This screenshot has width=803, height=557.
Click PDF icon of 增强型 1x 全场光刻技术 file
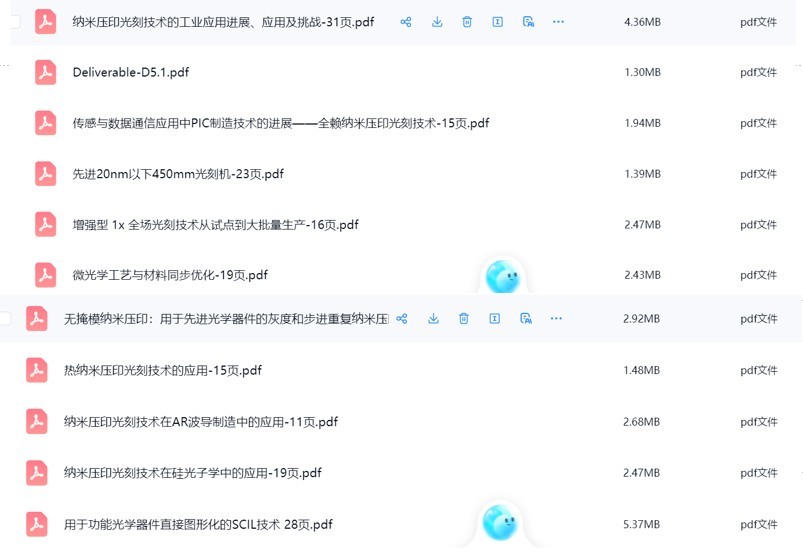tap(45, 224)
